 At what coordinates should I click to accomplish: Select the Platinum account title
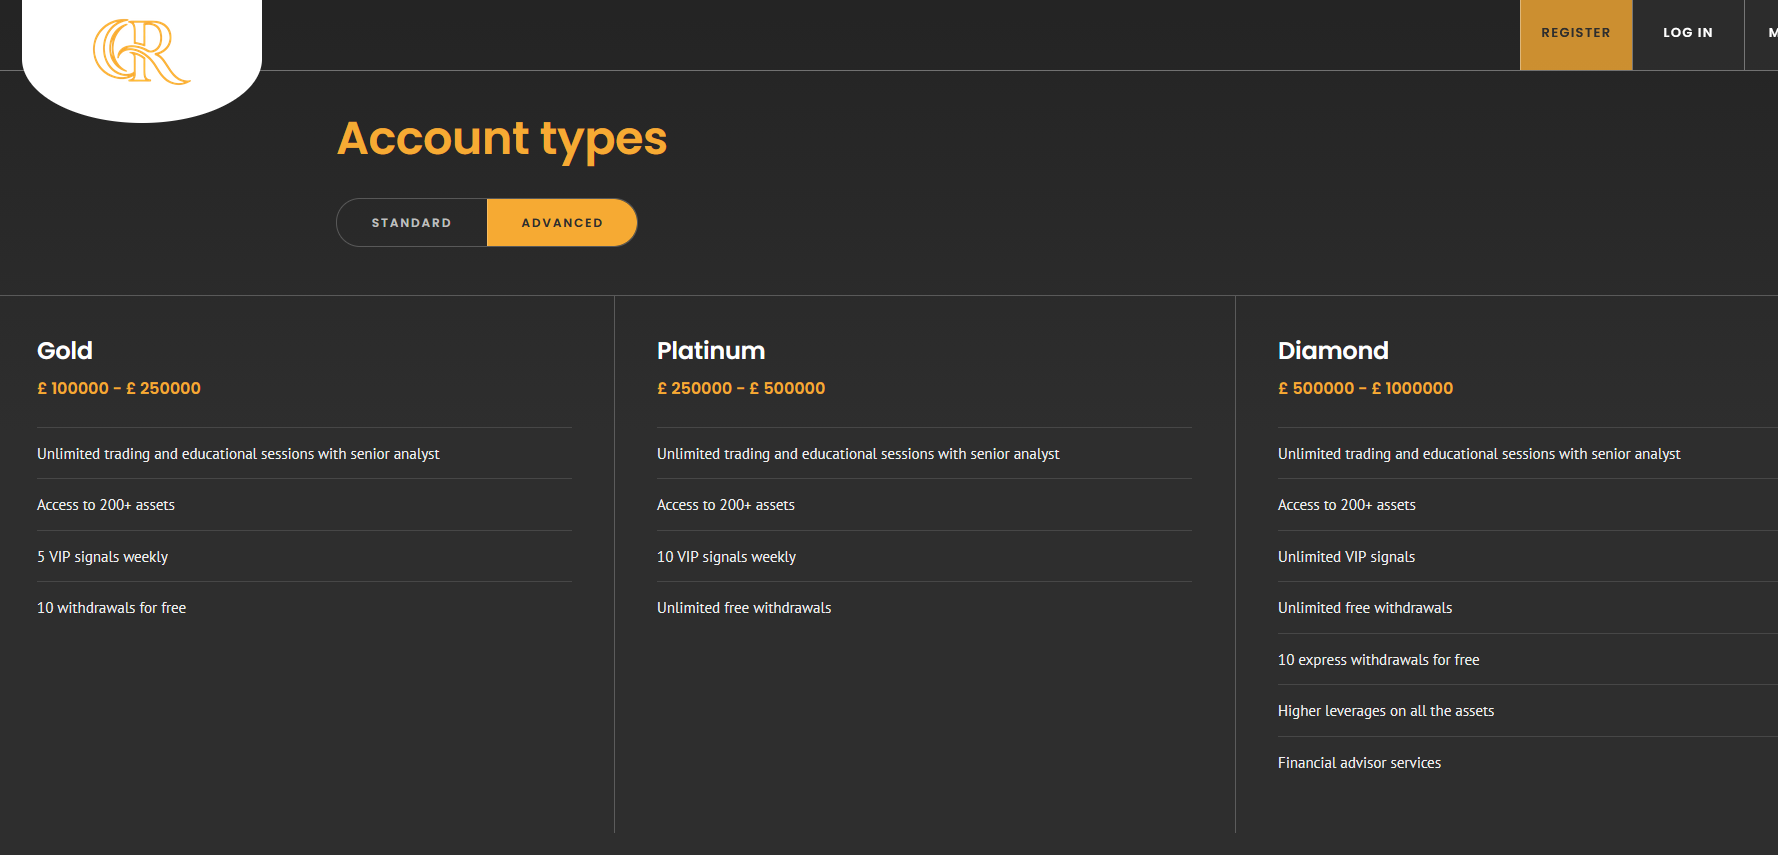(711, 351)
